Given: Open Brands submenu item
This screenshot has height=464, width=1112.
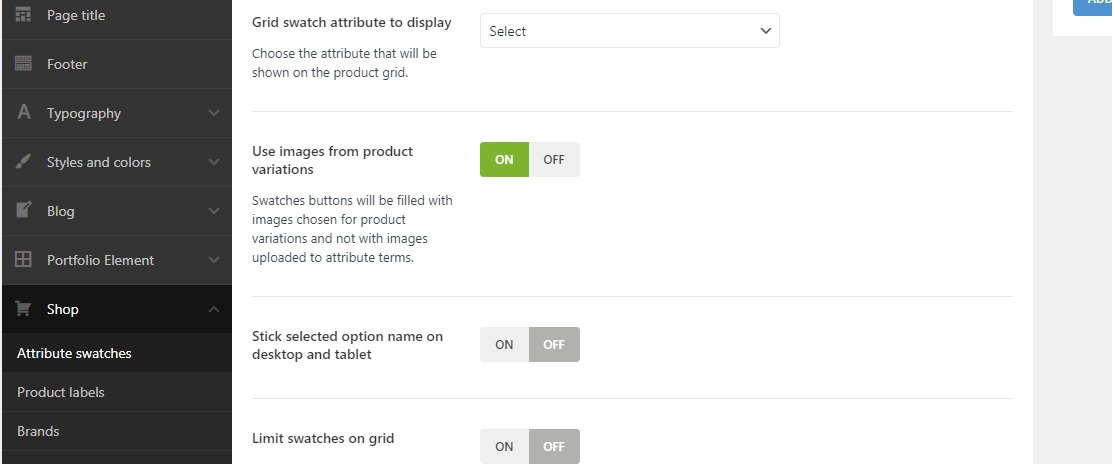Looking at the screenshot, I should [38, 431].
